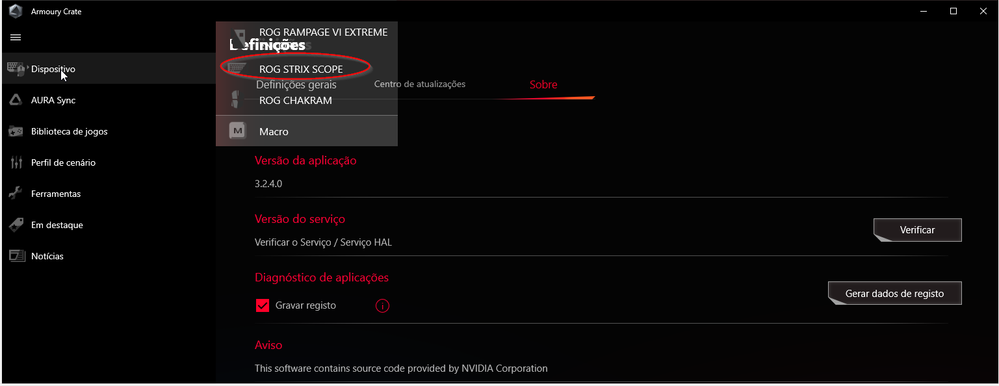Open Perfil de cenário section
This screenshot has width=999, height=386.
pyautogui.click(x=108, y=162)
